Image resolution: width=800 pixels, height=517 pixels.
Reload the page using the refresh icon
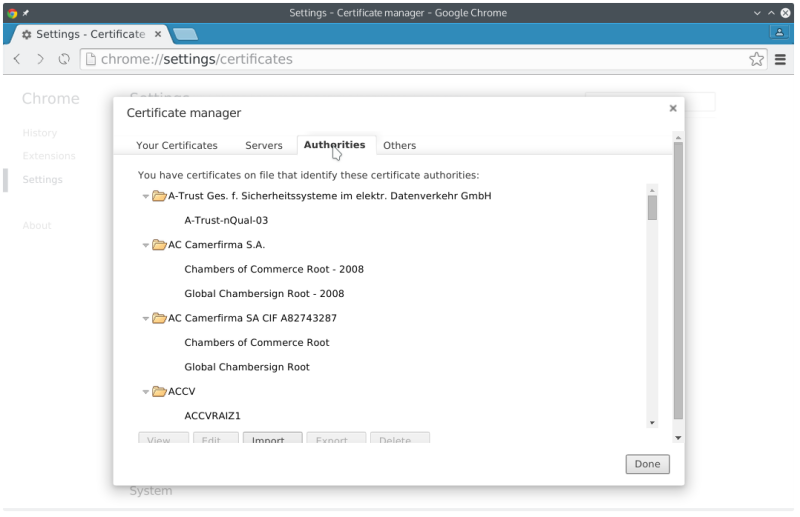[64, 59]
